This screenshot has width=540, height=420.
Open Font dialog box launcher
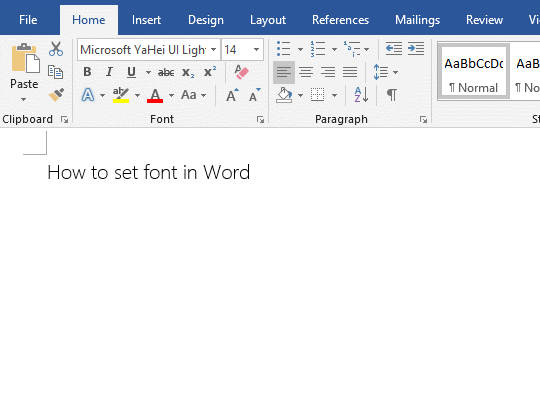click(260, 119)
